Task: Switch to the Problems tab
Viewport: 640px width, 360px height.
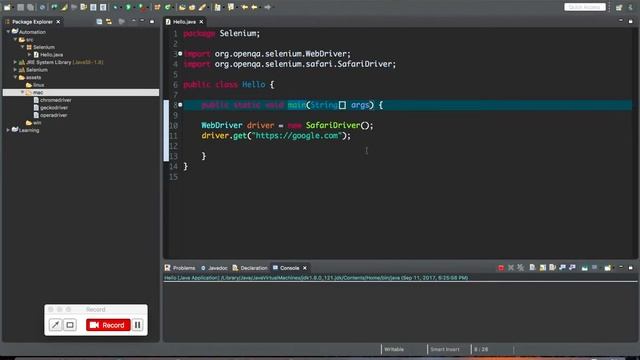Action: (180, 268)
